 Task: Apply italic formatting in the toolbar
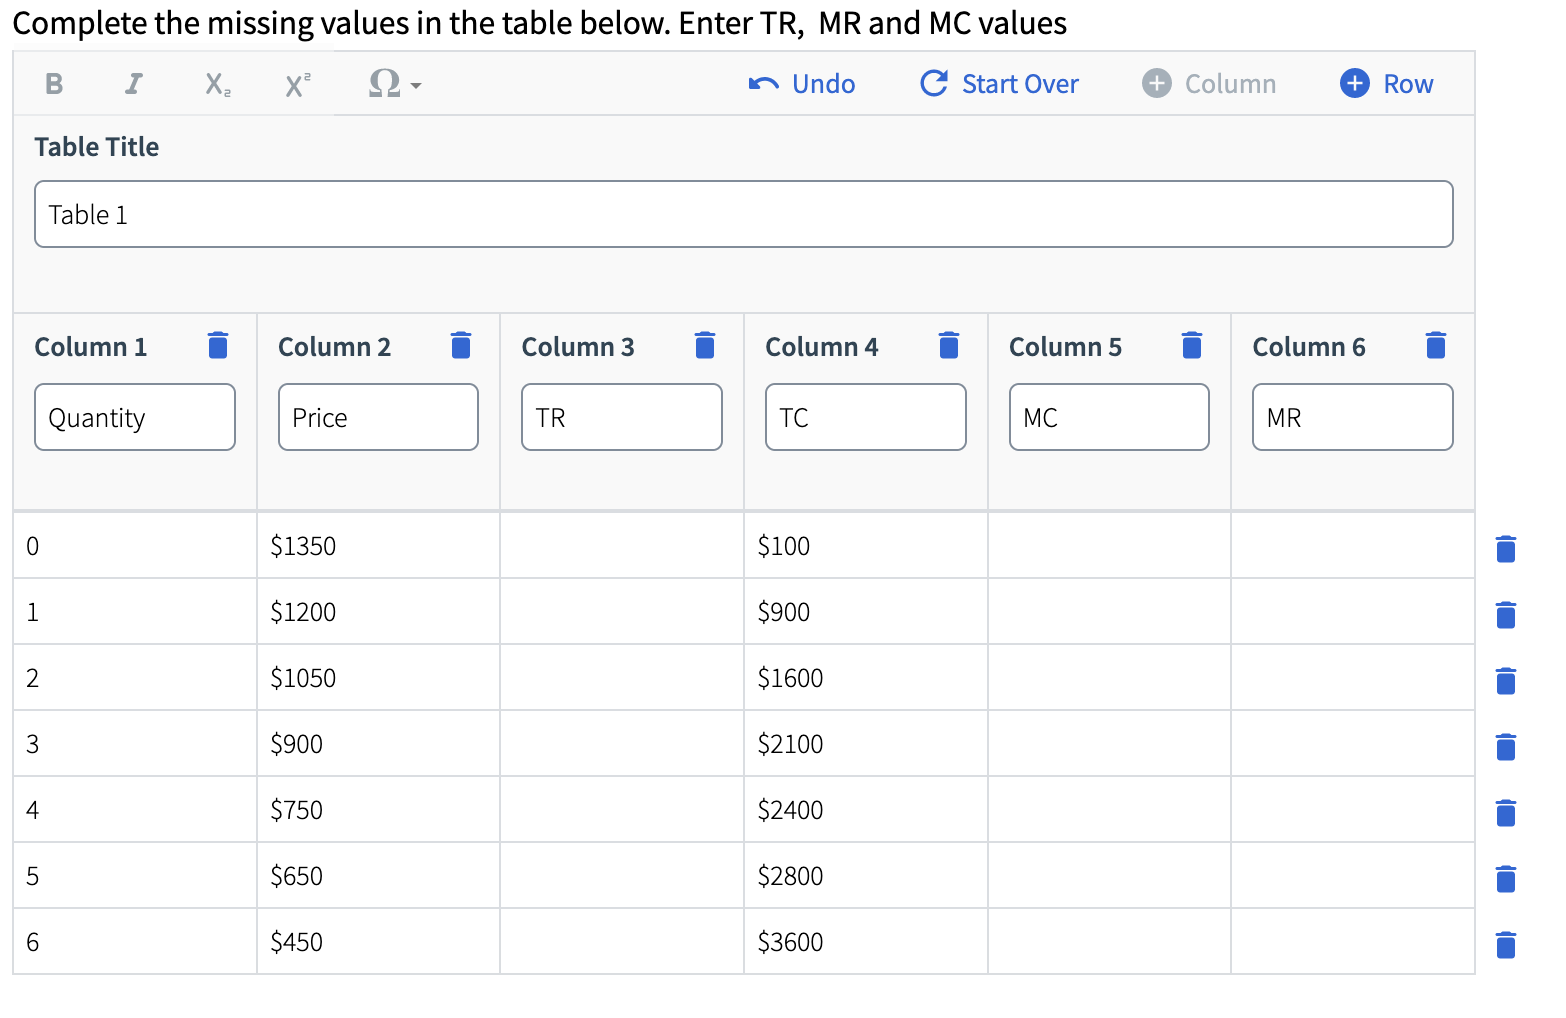pyautogui.click(x=133, y=84)
